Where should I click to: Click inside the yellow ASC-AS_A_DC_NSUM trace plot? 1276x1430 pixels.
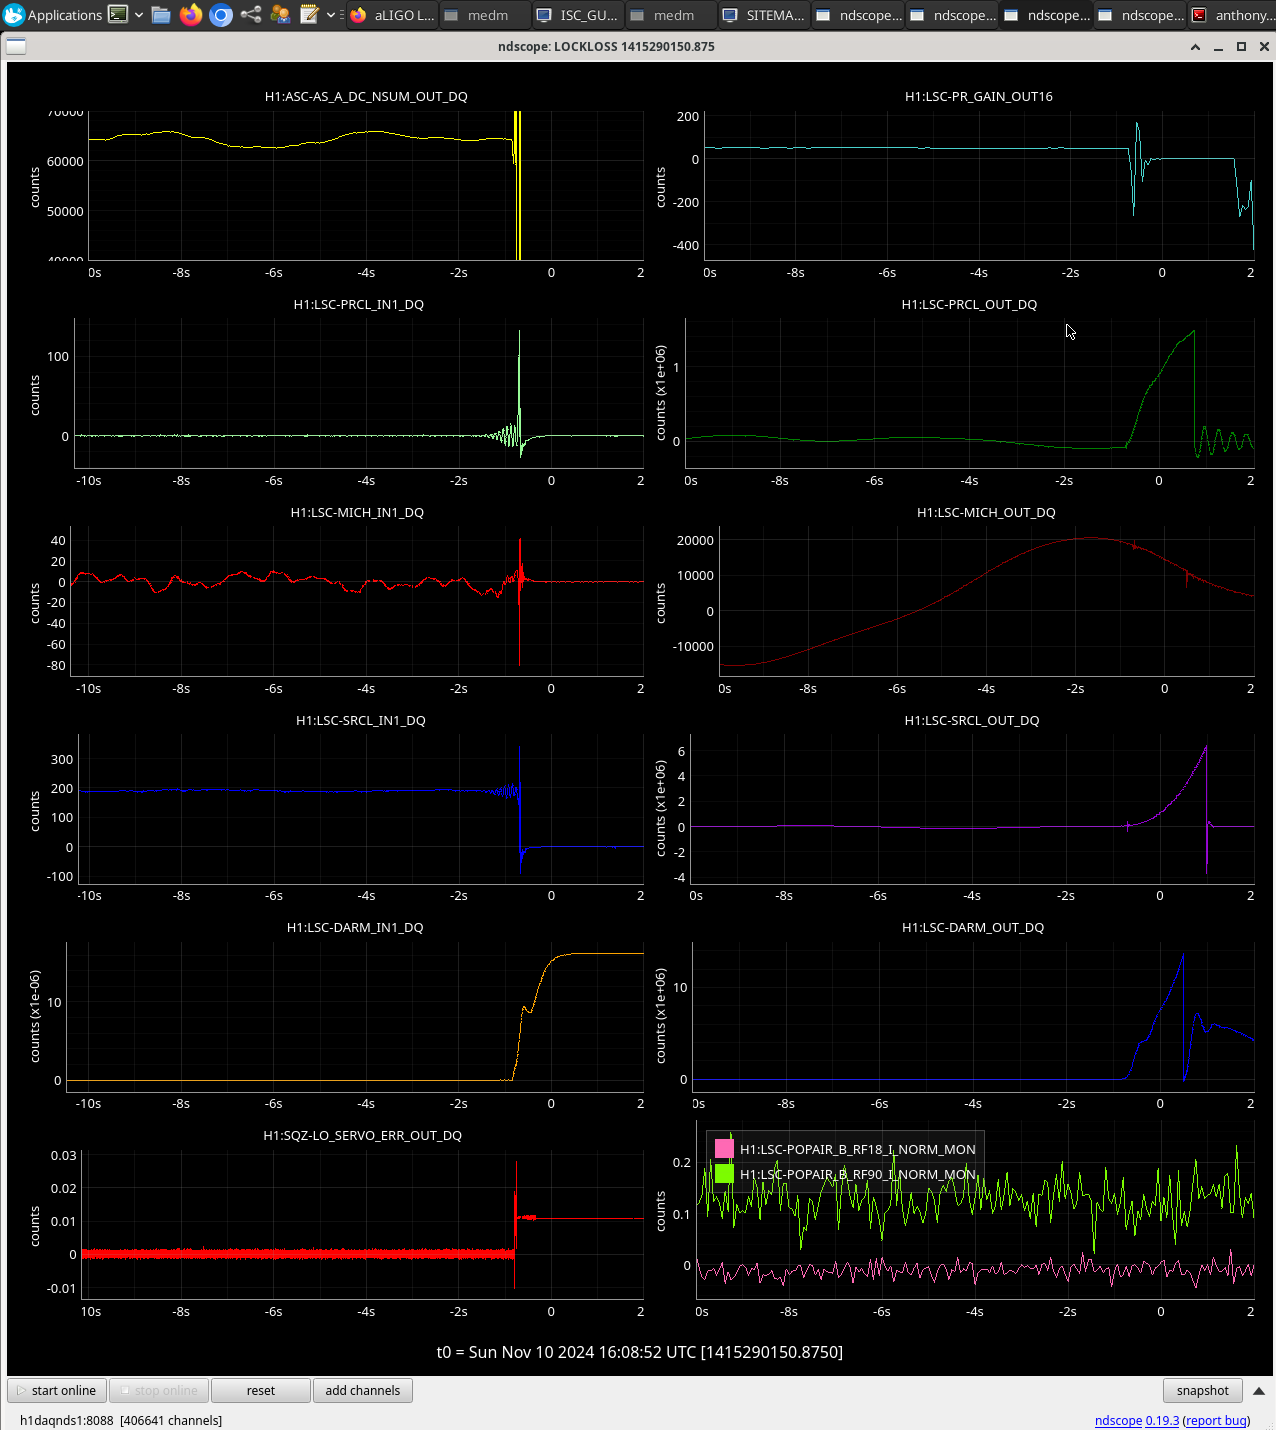(x=366, y=185)
